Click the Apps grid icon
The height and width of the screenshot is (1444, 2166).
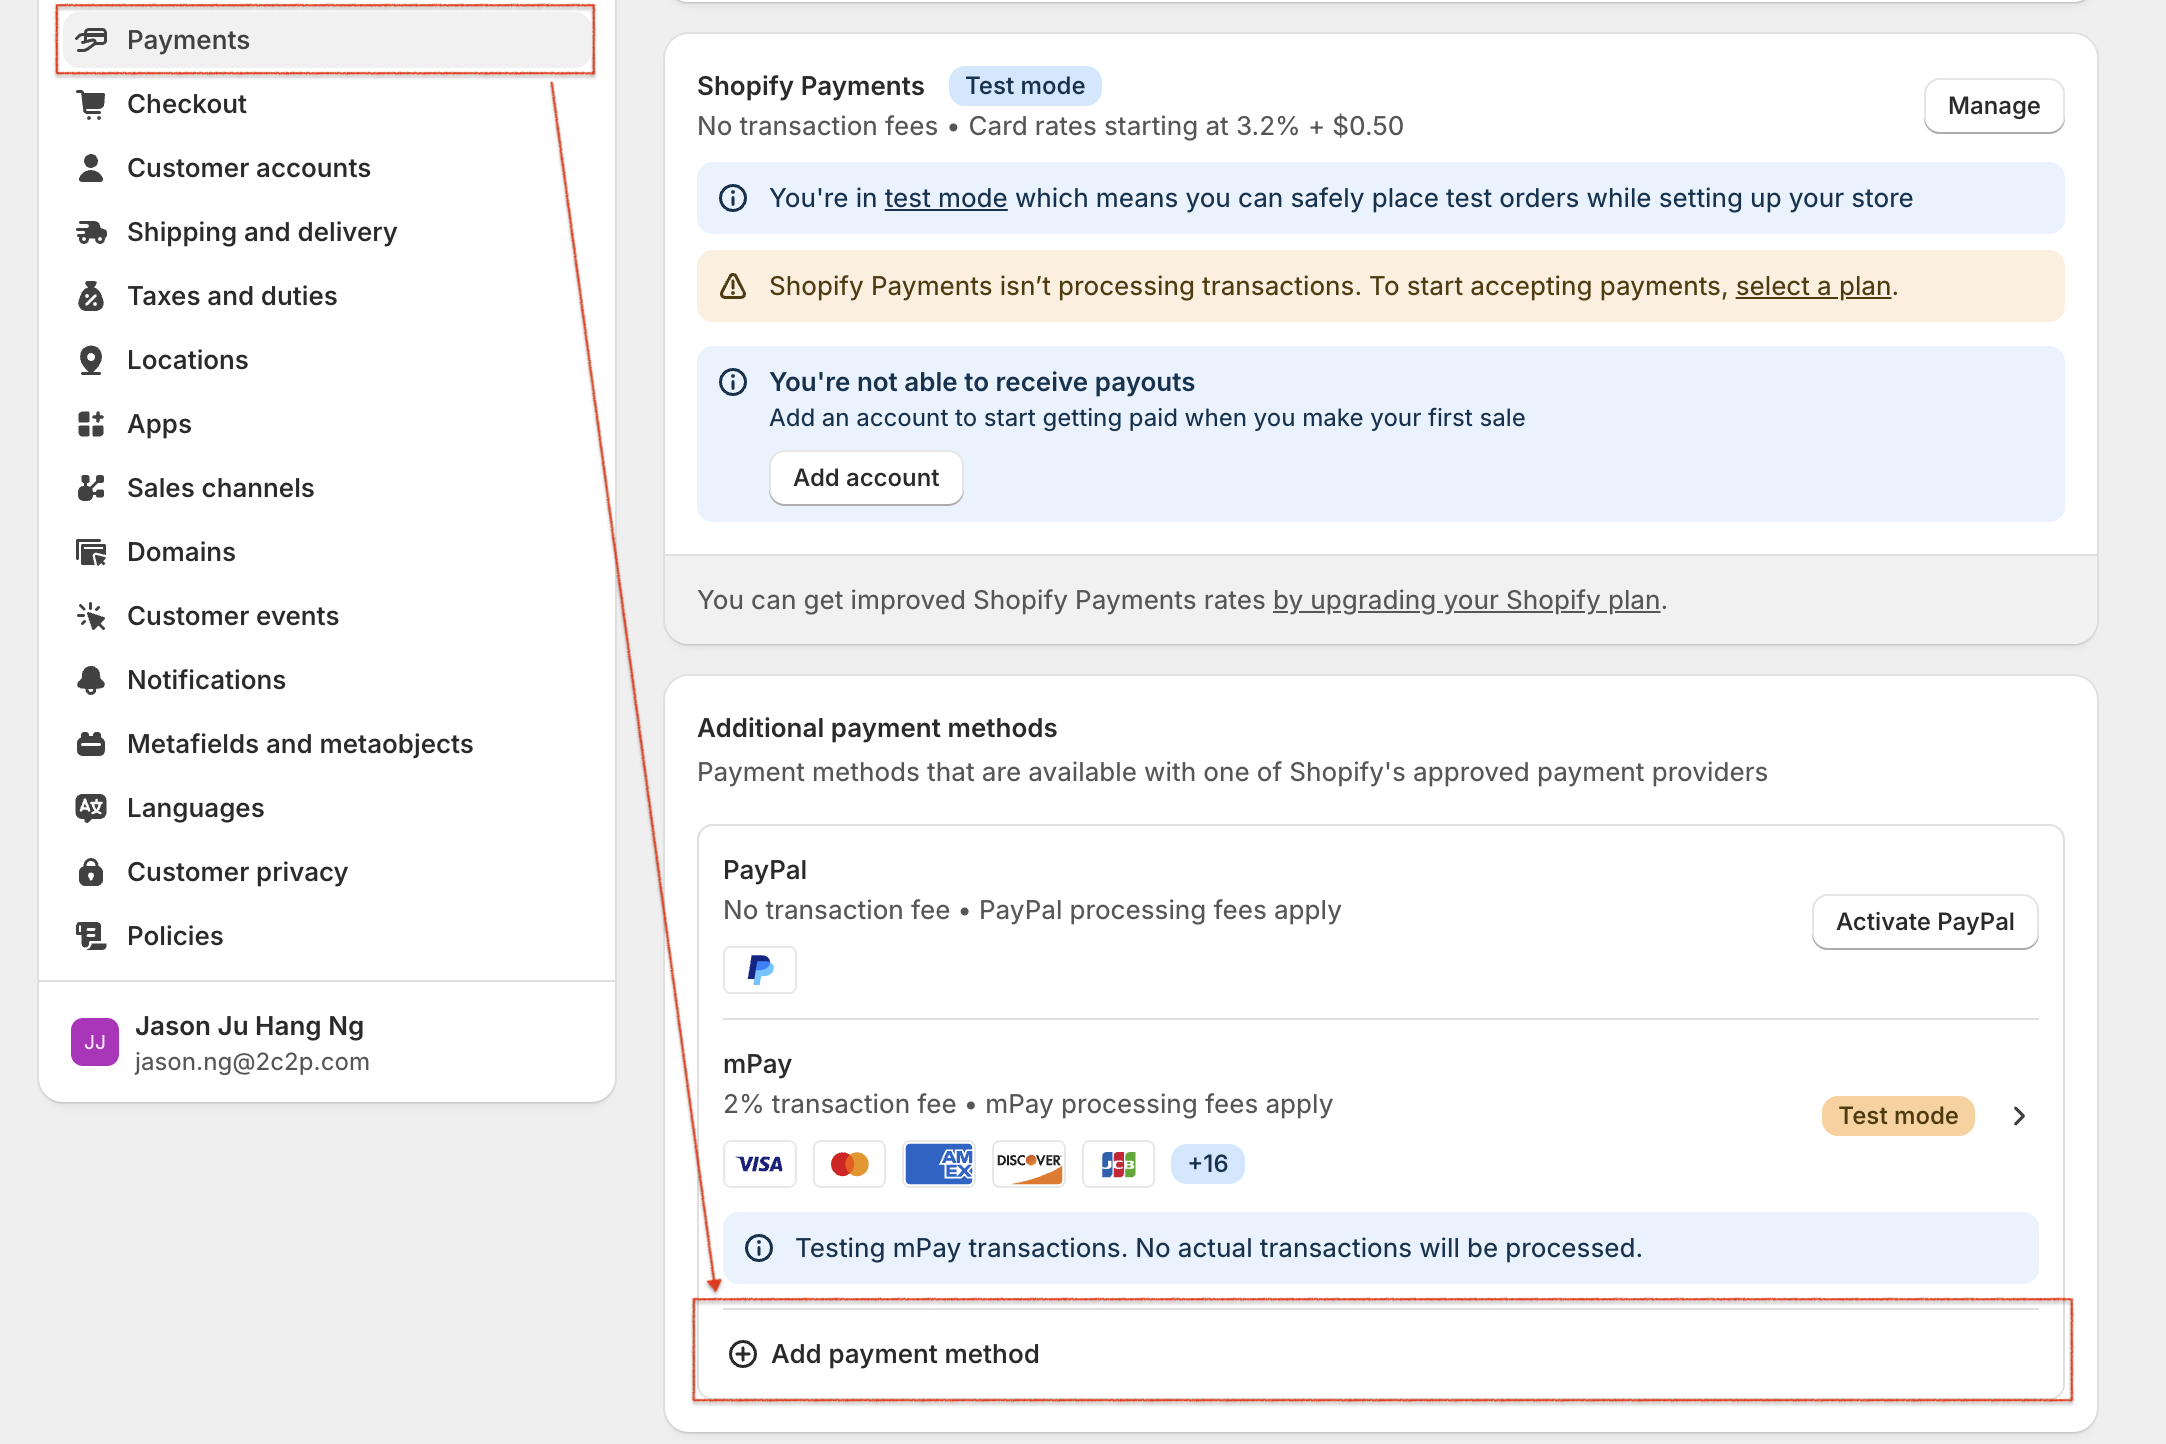pos(91,424)
